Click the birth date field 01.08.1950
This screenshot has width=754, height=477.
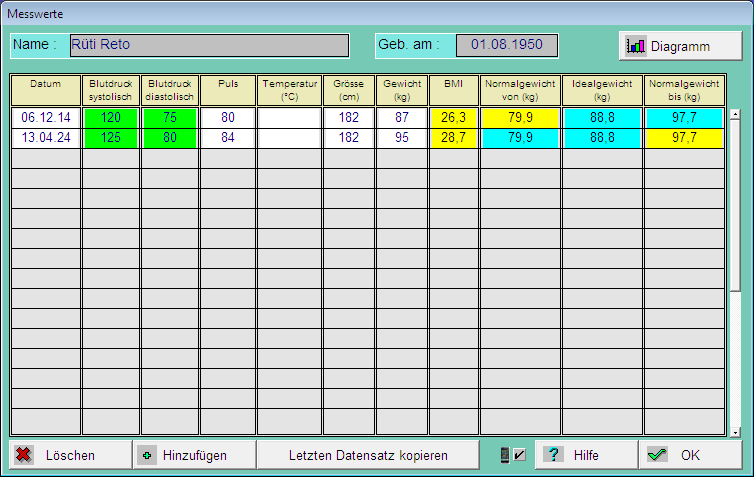(506, 45)
